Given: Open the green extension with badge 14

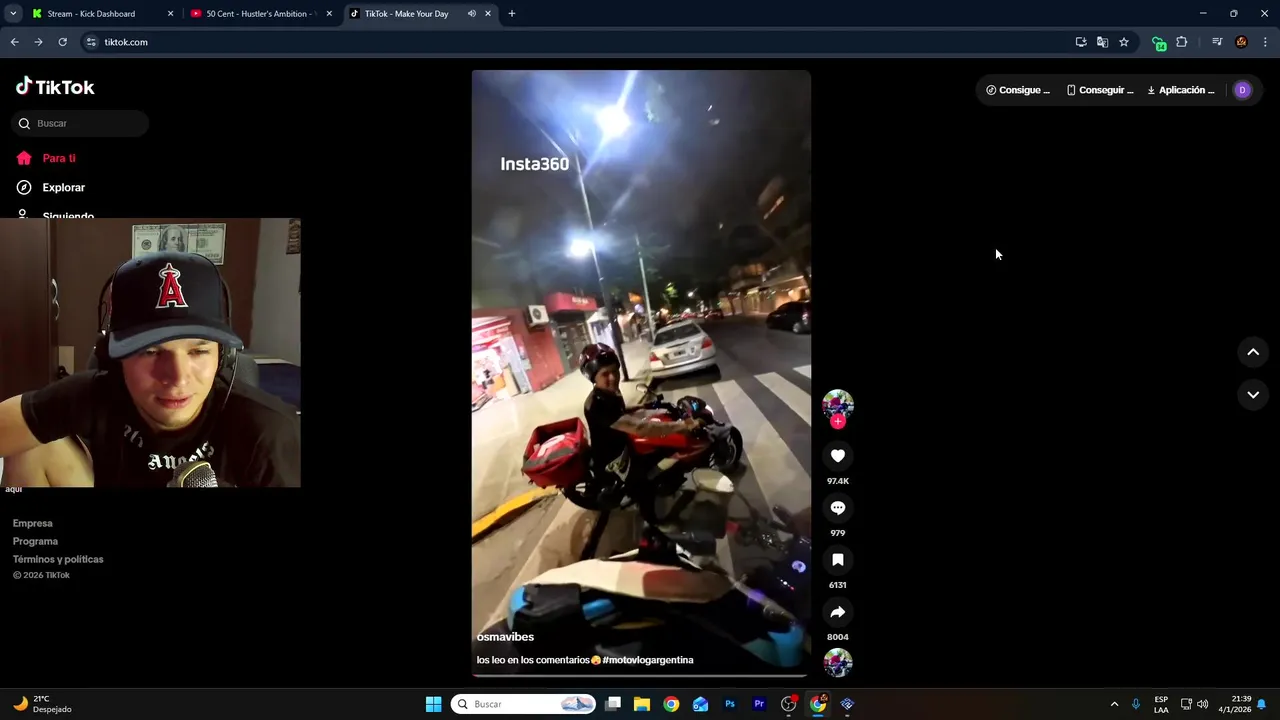Looking at the screenshot, I should click(1158, 43).
